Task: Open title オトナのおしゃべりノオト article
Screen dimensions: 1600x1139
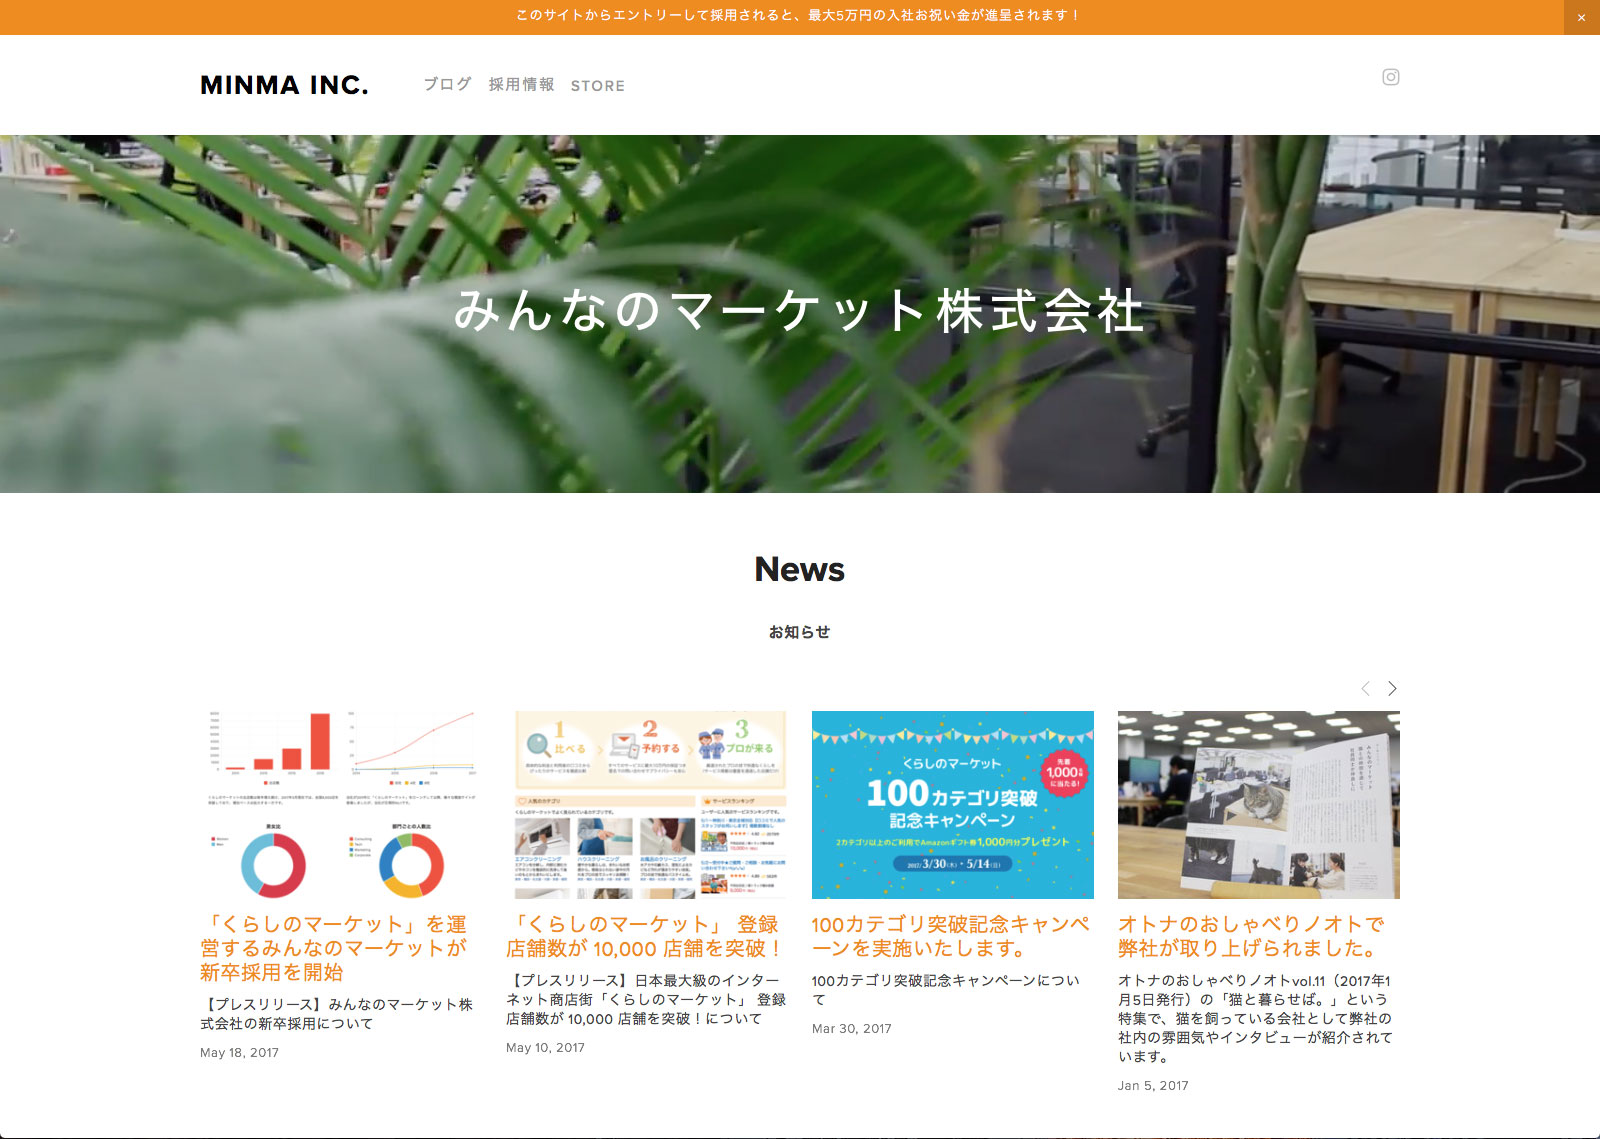Action: click(x=1252, y=936)
